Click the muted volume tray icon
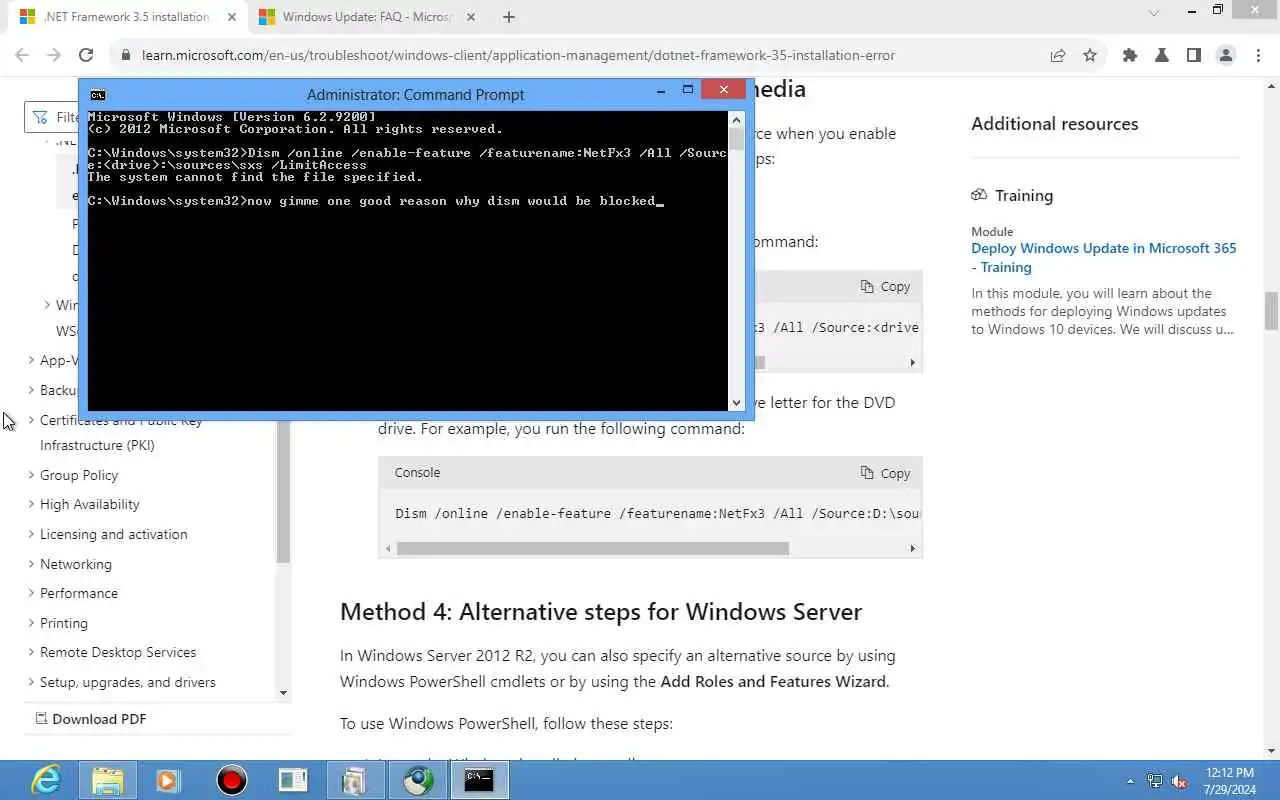 click(1179, 781)
